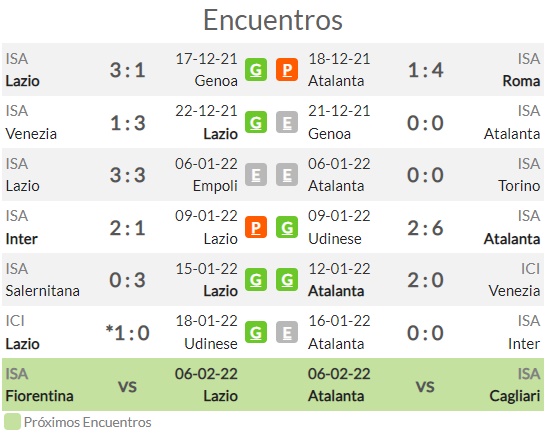This screenshot has width=545, height=433.
Task: Open the Fiorentina vs Lazio upcoming match
Action: (121, 385)
